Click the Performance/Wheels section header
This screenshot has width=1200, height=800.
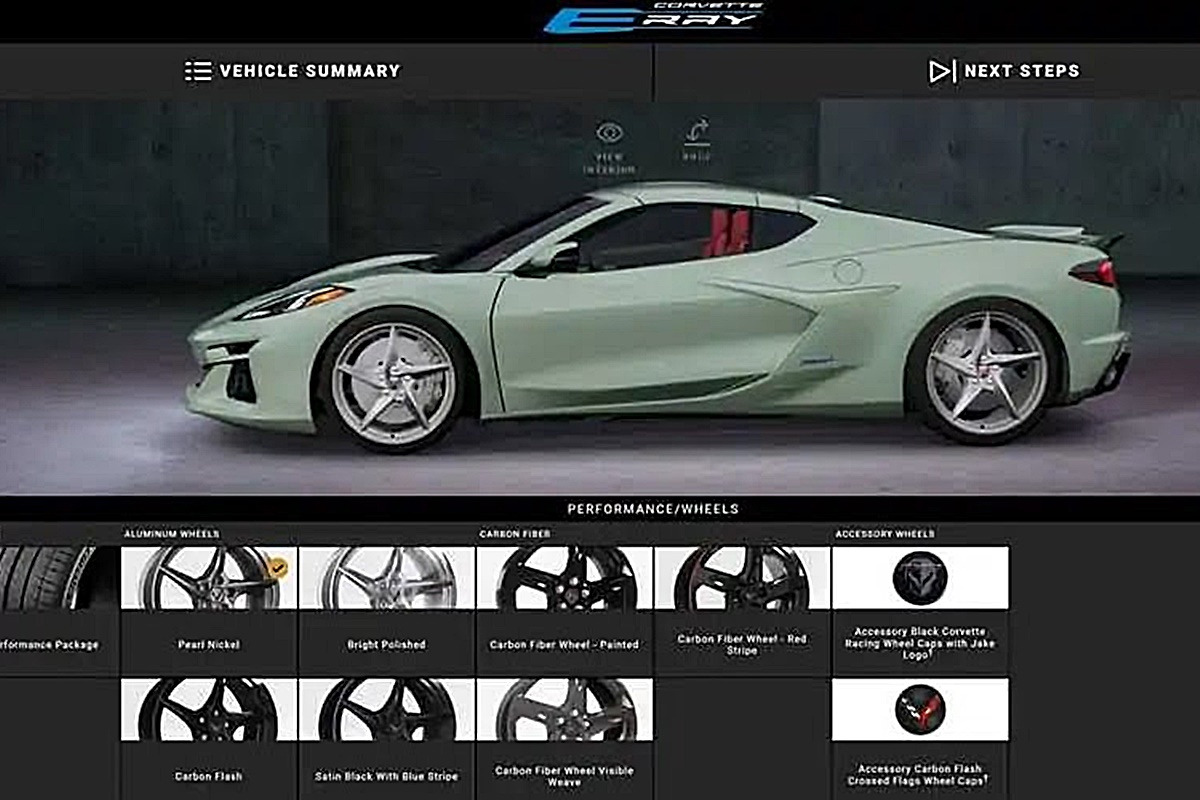tap(653, 509)
